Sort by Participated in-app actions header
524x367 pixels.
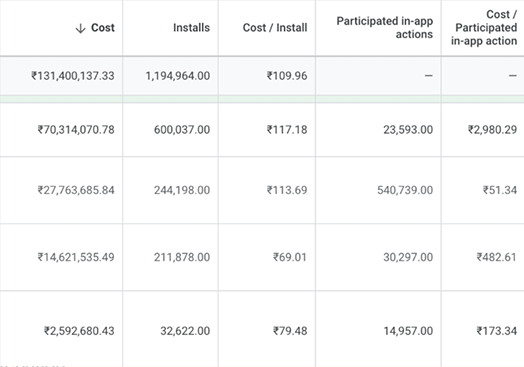click(385, 28)
